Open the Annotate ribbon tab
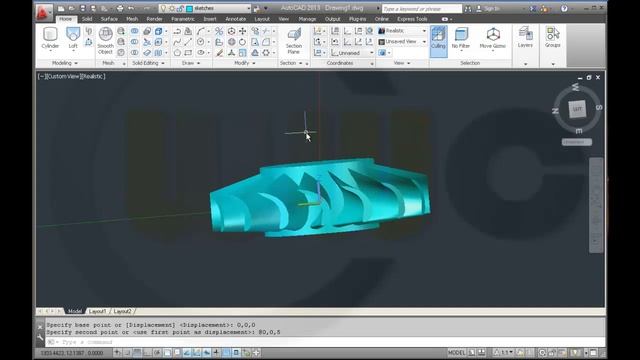640x360 pixels. 236,19
